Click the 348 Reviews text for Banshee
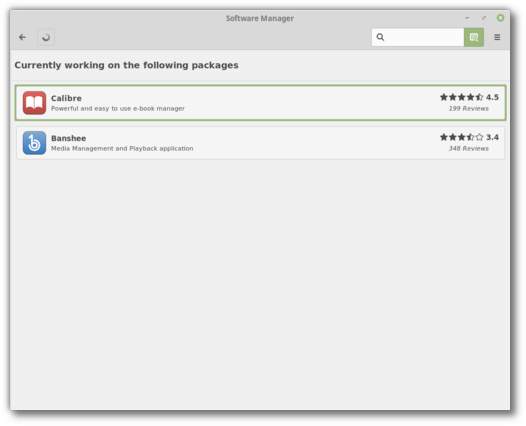Image resolution: width=526 pixels, height=426 pixels. pyautogui.click(x=469, y=148)
